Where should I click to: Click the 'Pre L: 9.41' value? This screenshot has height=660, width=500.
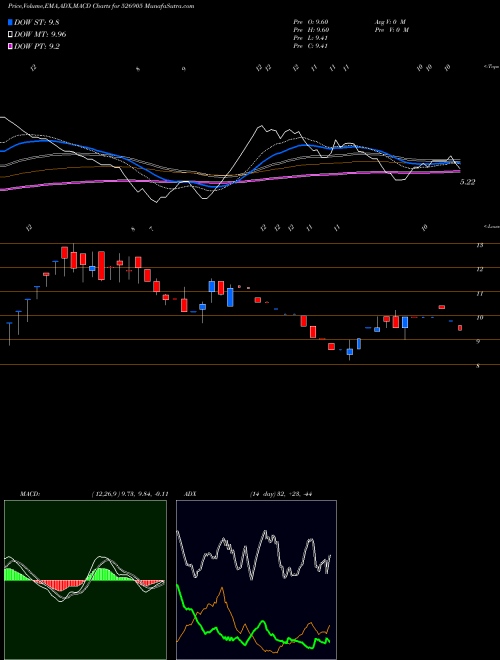tap(311, 38)
